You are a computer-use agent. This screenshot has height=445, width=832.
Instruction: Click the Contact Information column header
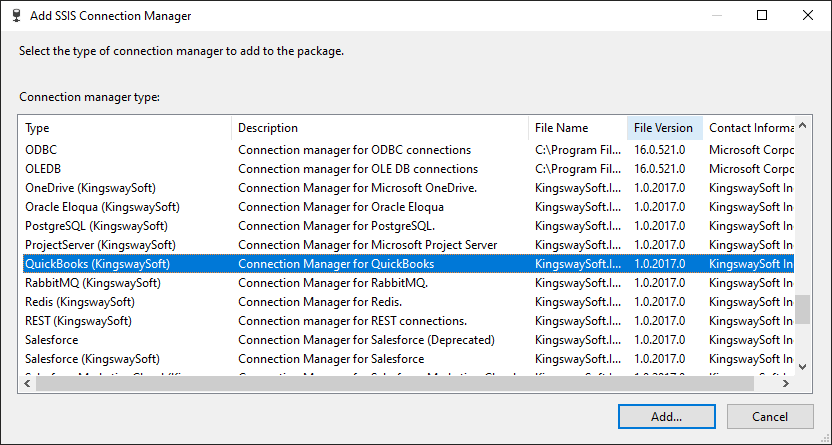(749, 128)
